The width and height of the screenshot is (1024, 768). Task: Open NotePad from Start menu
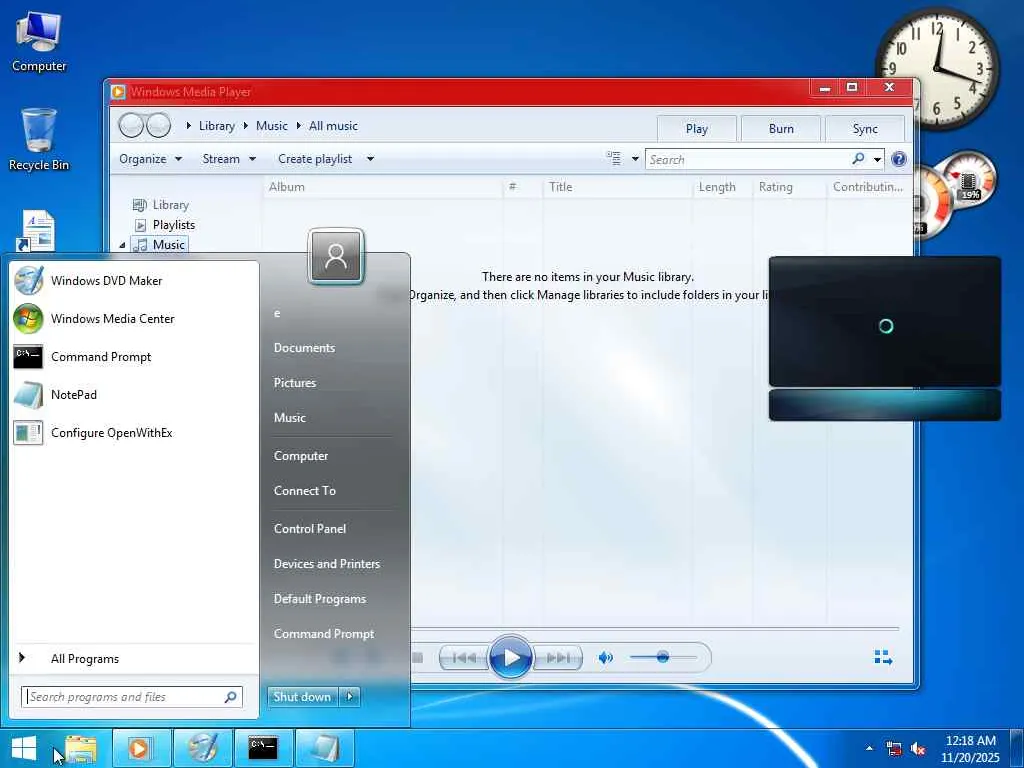134,394
